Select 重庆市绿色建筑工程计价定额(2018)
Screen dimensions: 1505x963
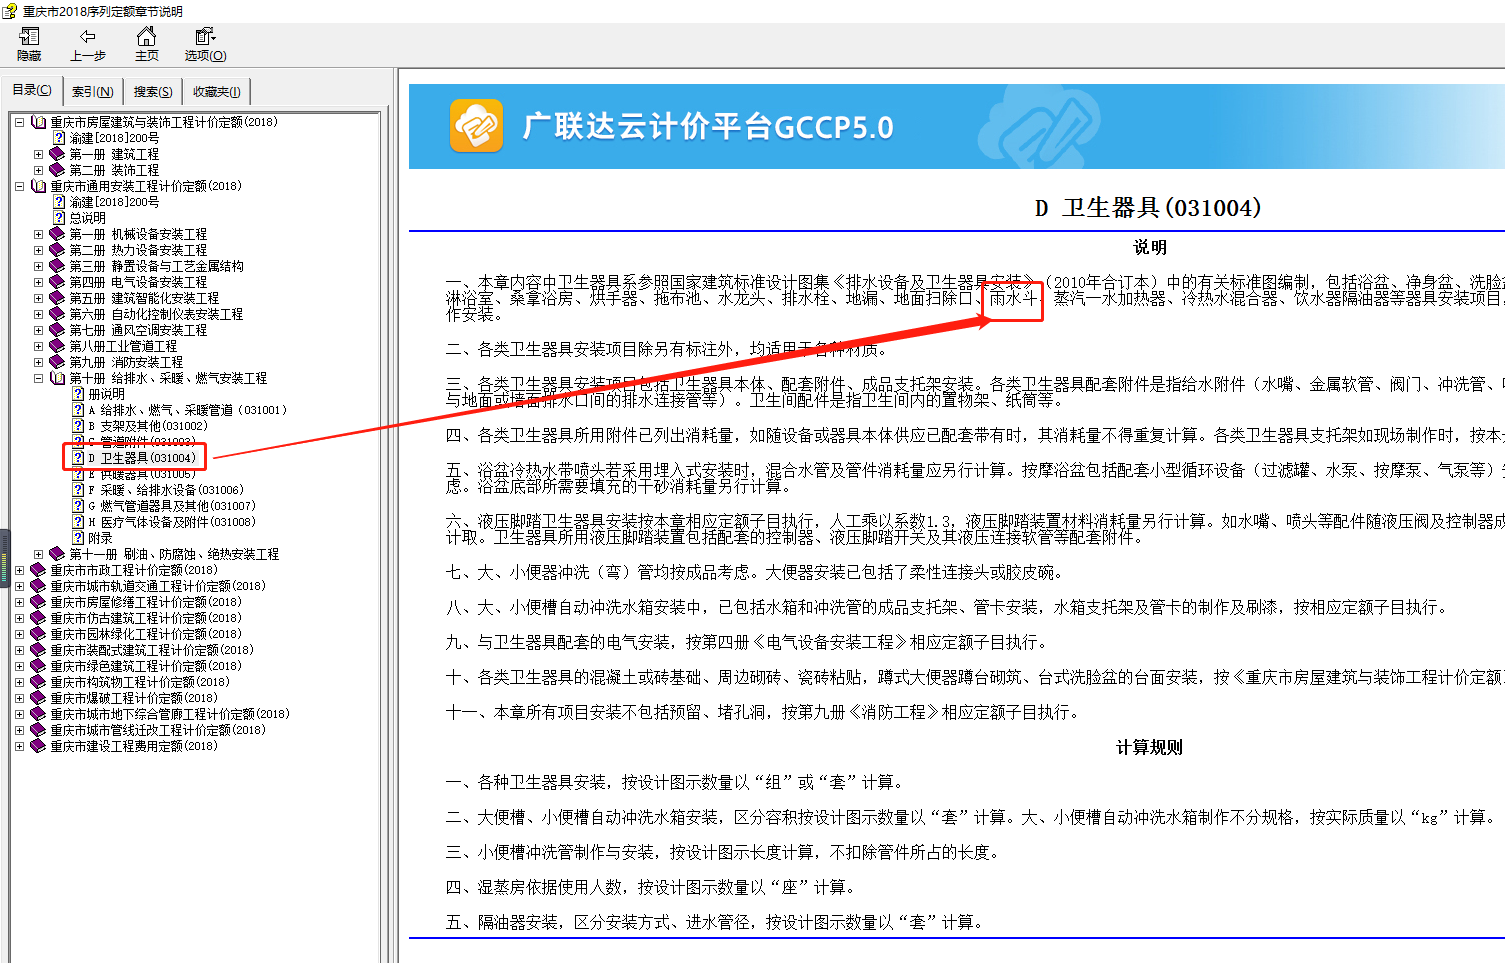[x=146, y=666]
